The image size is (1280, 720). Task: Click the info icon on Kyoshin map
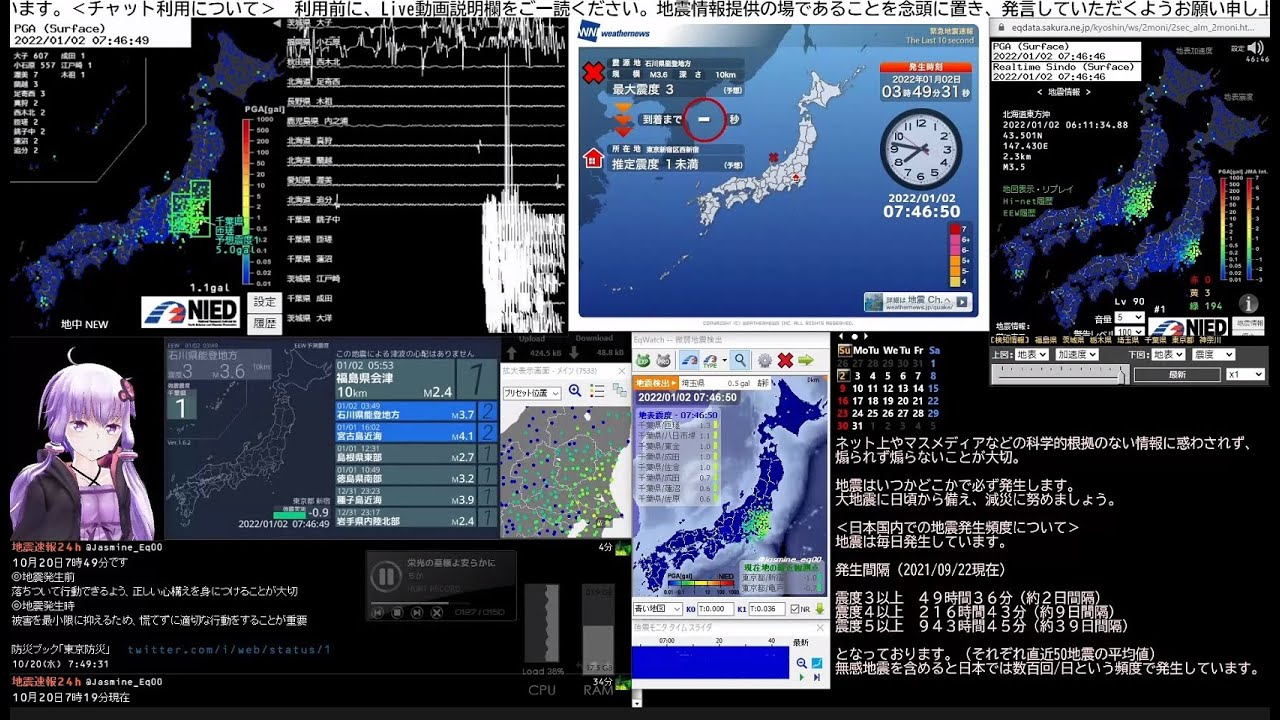pos(1248,304)
